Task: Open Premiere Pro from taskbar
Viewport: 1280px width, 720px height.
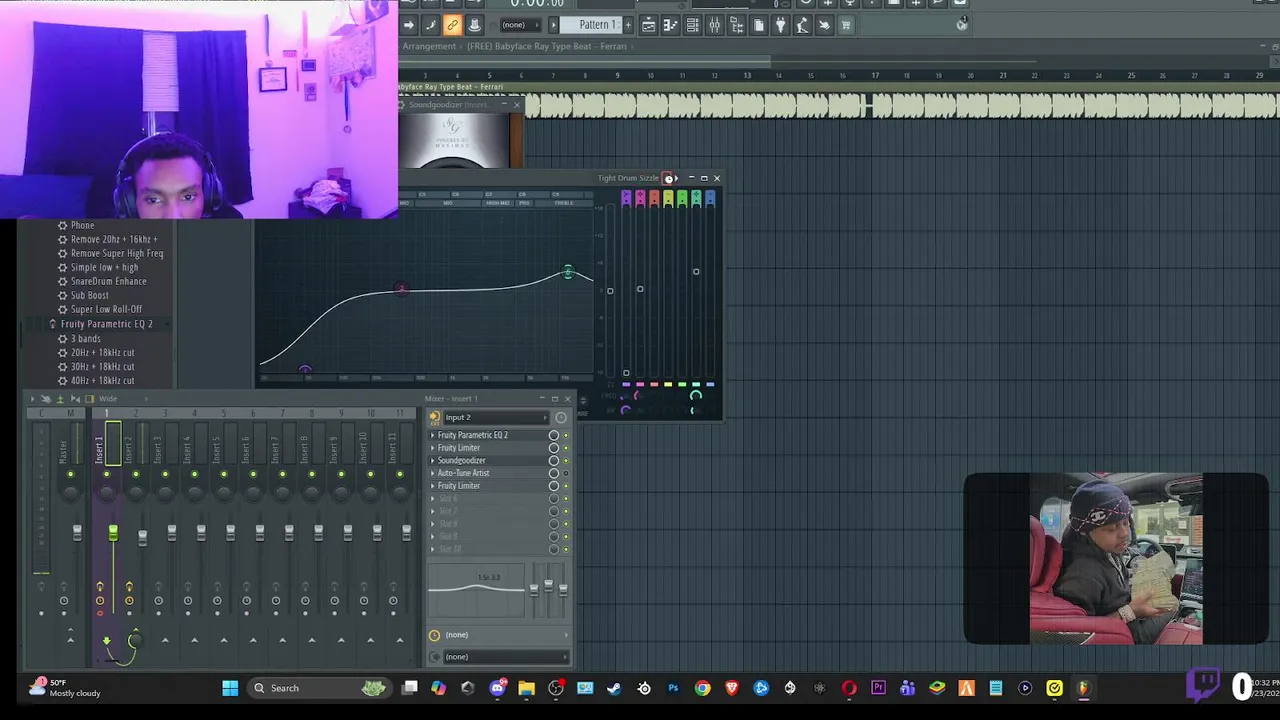Action: (878, 688)
